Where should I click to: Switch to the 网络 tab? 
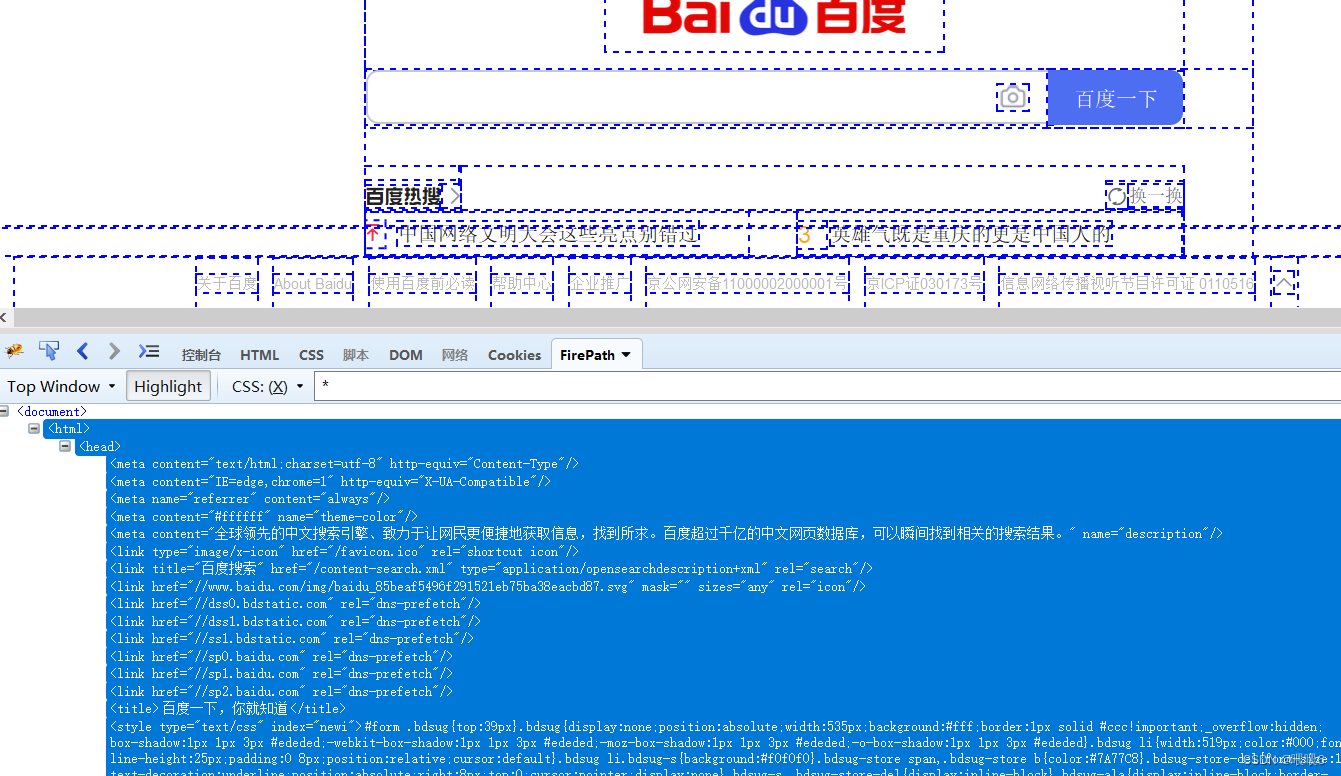point(455,355)
